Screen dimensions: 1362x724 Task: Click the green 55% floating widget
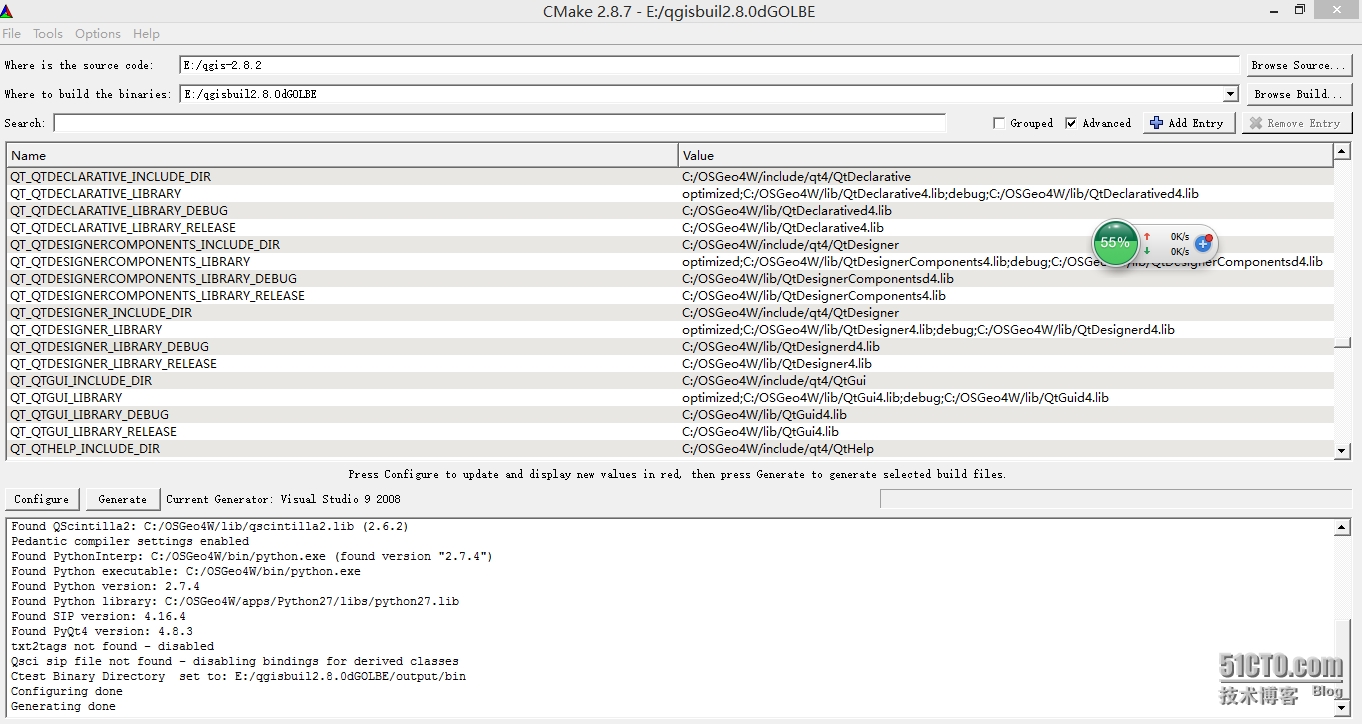point(1114,243)
